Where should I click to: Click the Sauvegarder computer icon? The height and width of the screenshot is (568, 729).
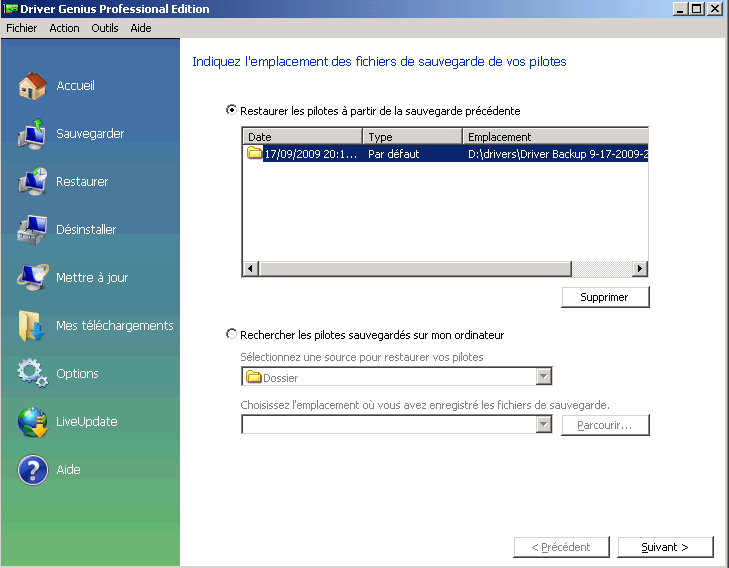point(32,134)
